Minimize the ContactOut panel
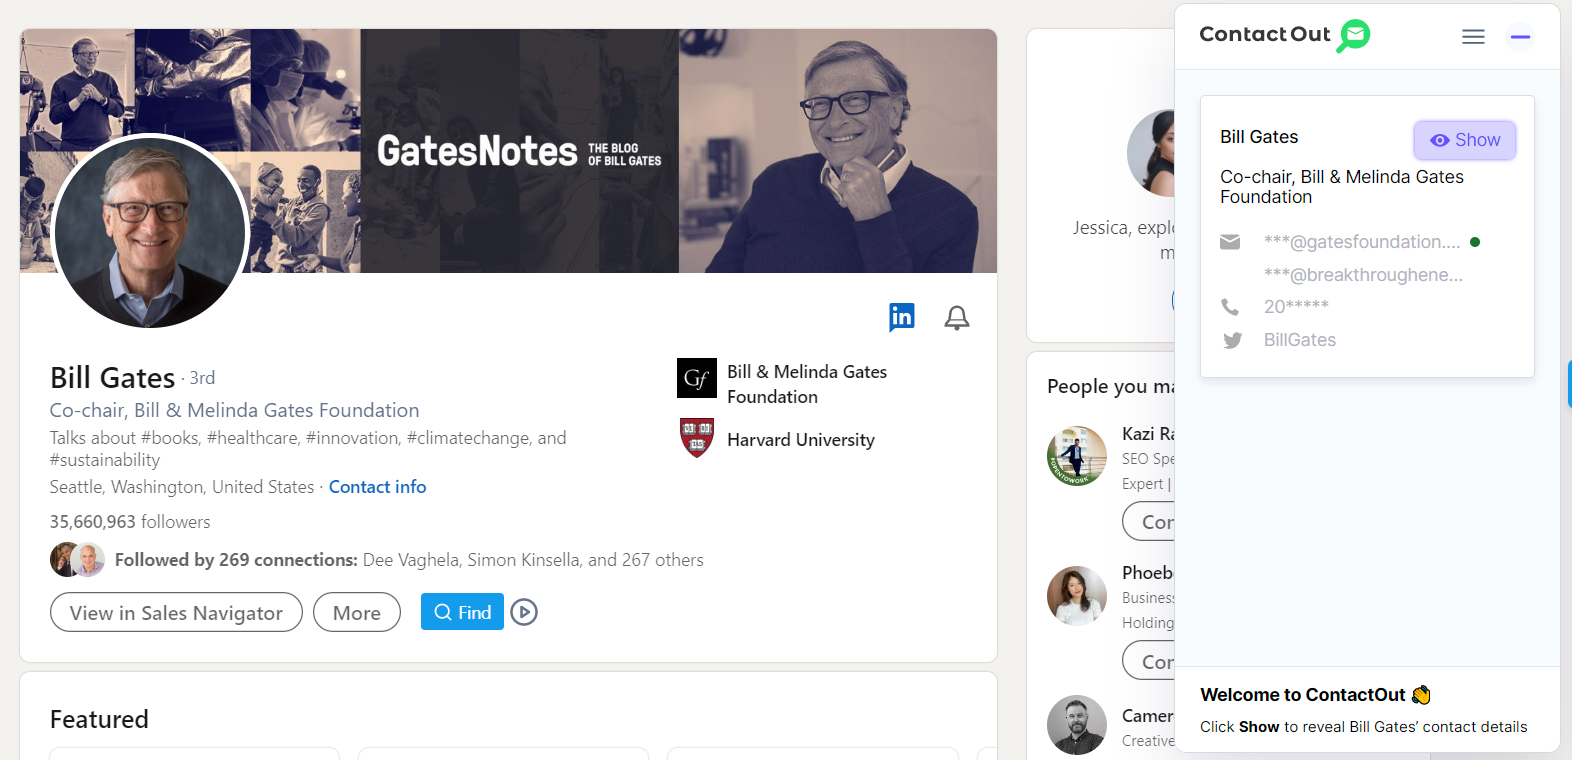The height and width of the screenshot is (760, 1572). tap(1520, 37)
